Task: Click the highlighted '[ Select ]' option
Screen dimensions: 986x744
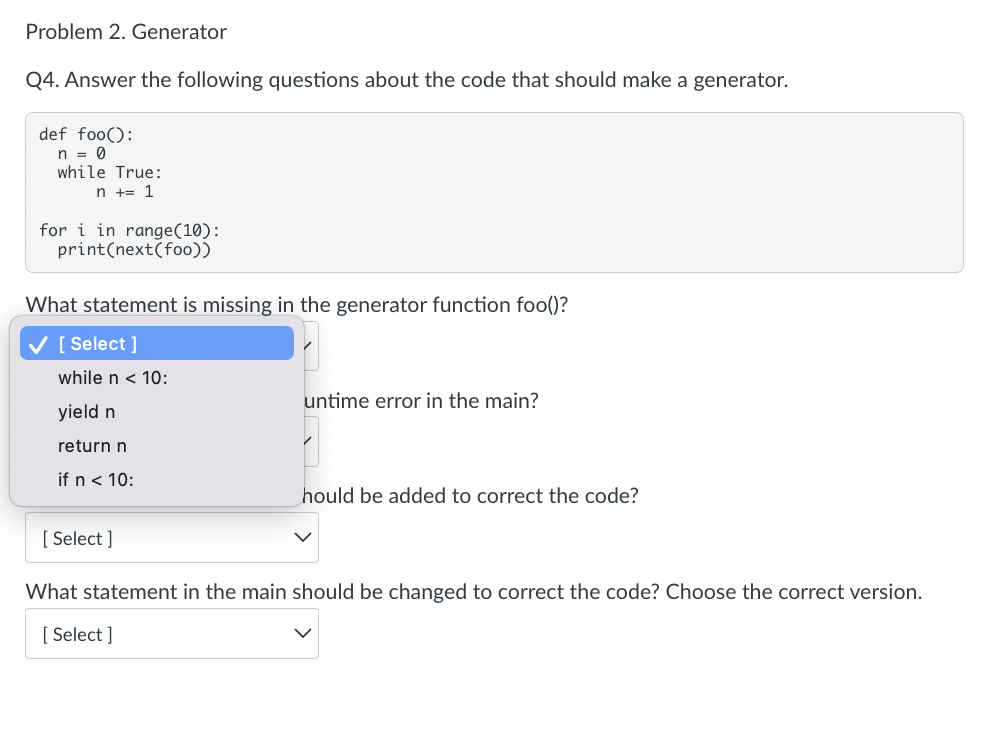Action: (157, 343)
